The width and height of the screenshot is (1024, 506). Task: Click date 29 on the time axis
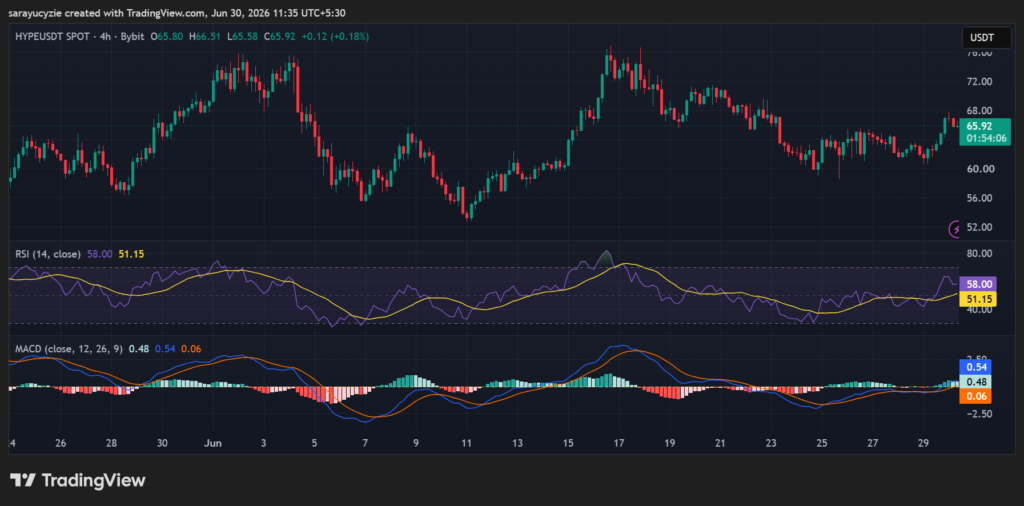tap(923, 443)
